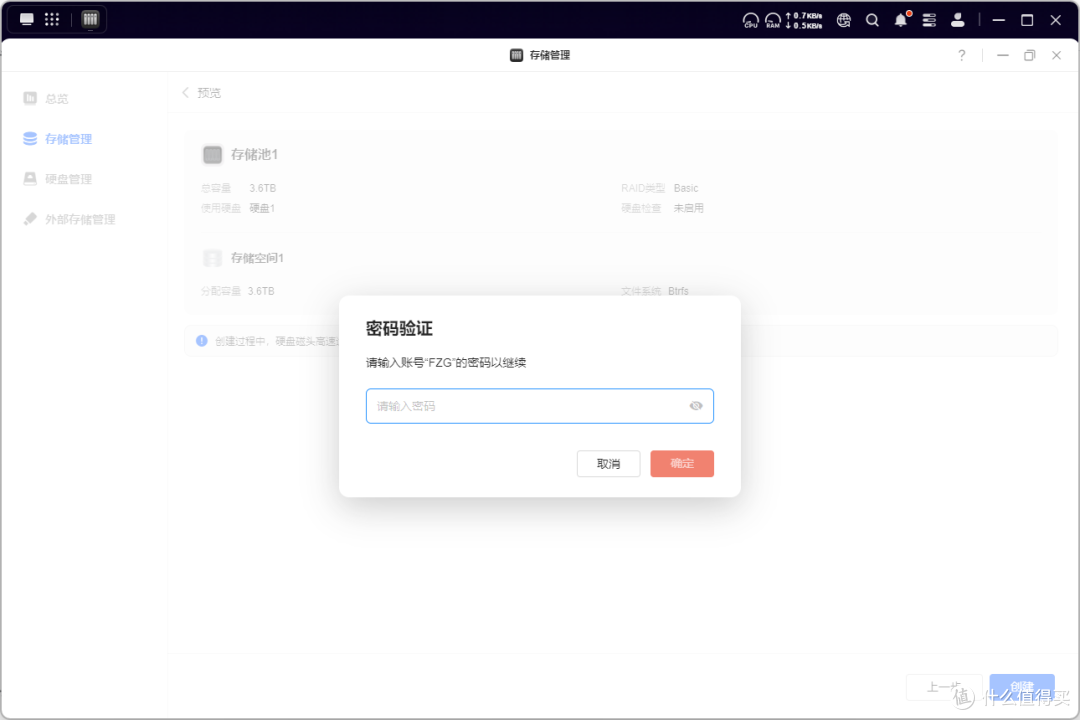Select the 存储空间1 heading text
The width and height of the screenshot is (1080, 720).
pos(257,258)
